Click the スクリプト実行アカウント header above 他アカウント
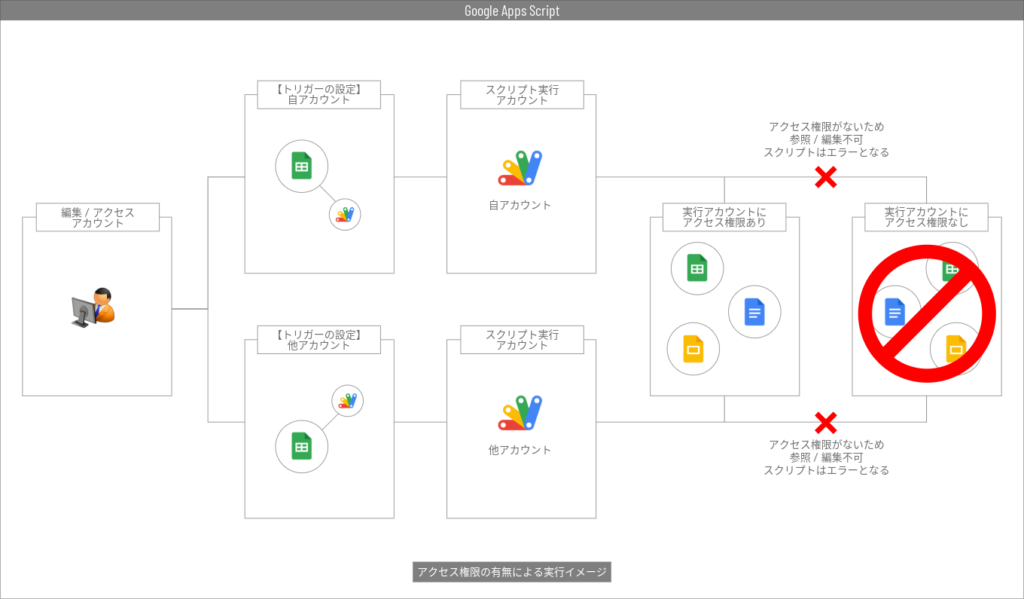The height and width of the screenshot is (599, 1024). point(520,339)
